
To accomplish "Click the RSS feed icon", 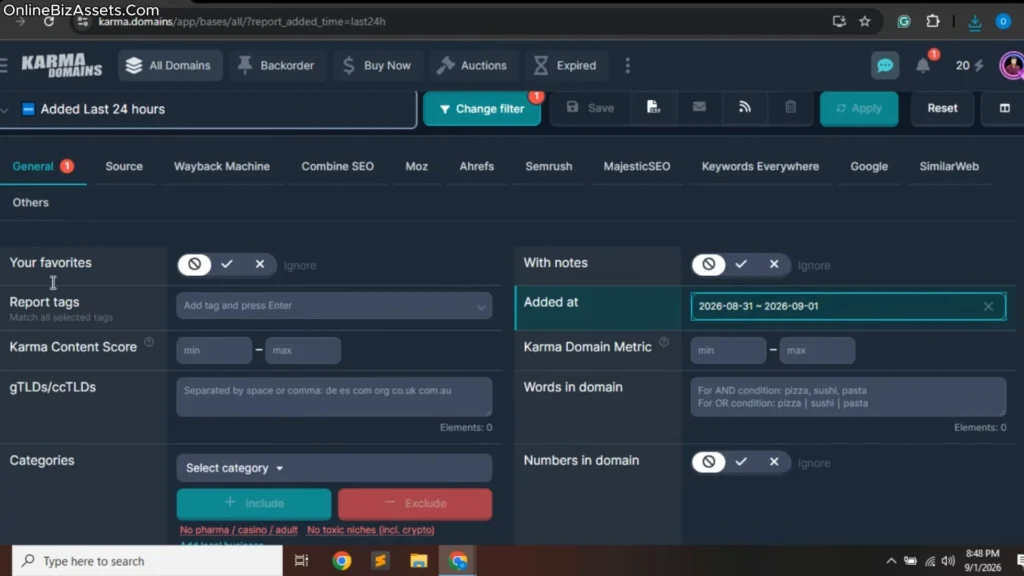I will coord(744,107).
